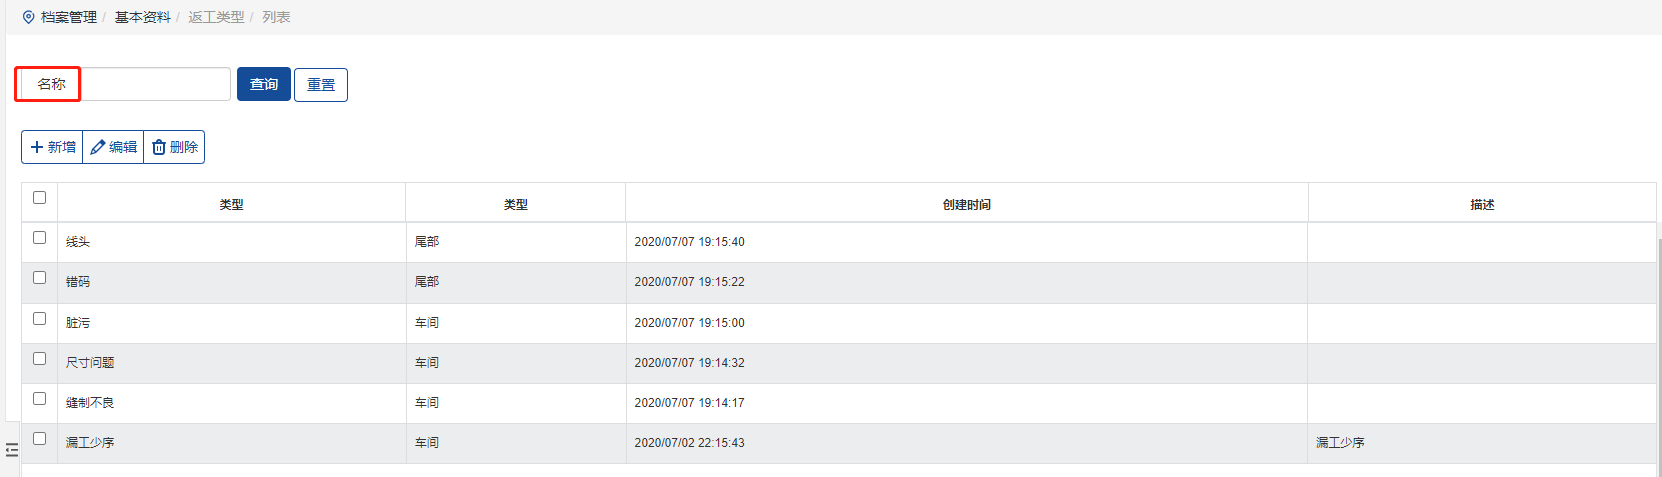Focus the 名称 search input field
Viewport: 1662px width, 477px height.
[155, 84]
